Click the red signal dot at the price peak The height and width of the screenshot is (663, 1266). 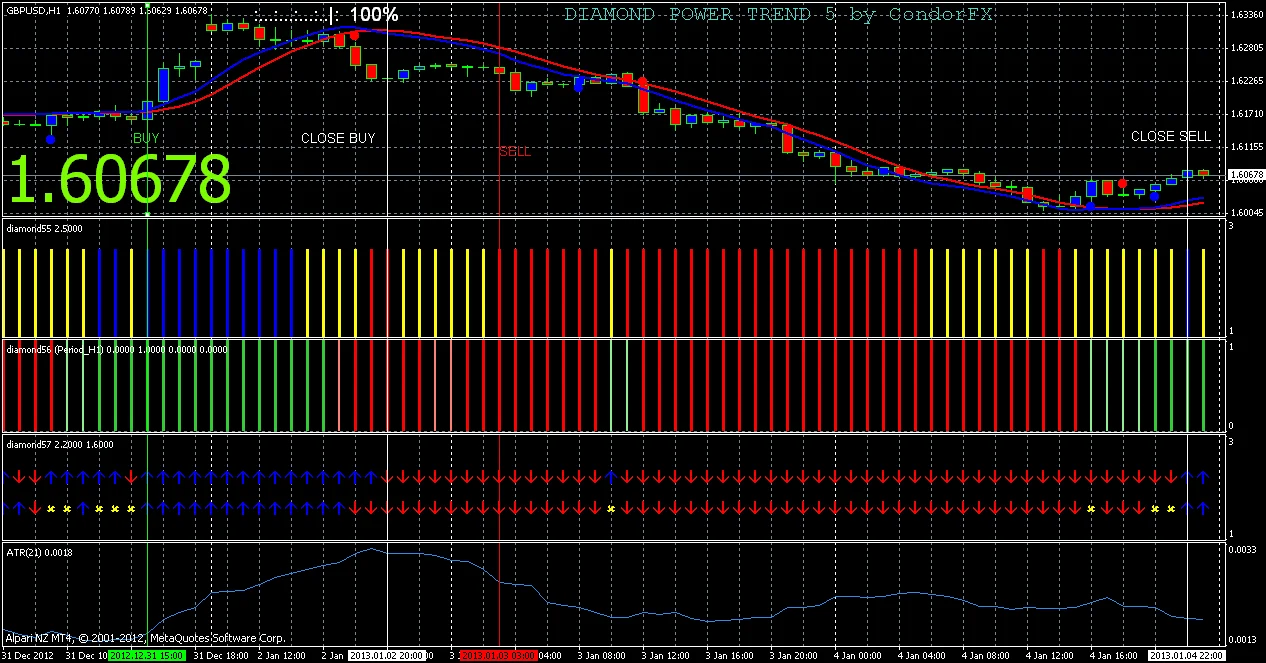355,34
